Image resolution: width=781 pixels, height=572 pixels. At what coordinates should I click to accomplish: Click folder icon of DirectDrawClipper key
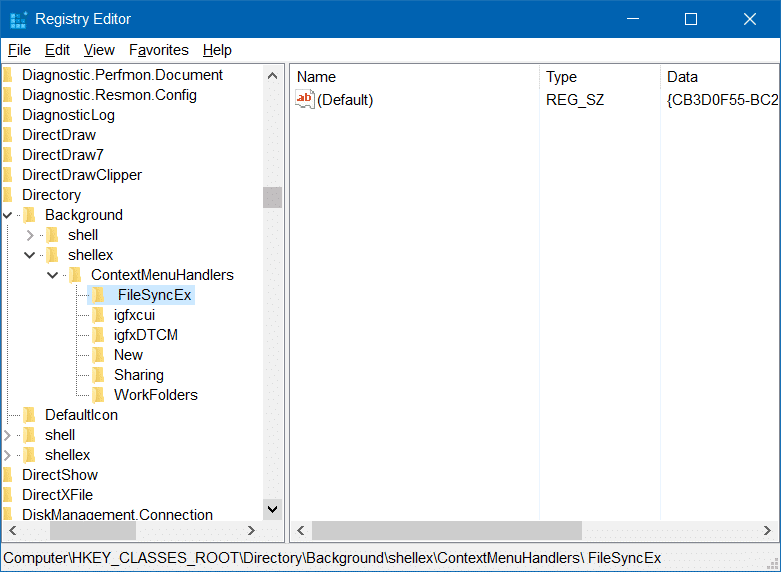click(x=7, y=175)
